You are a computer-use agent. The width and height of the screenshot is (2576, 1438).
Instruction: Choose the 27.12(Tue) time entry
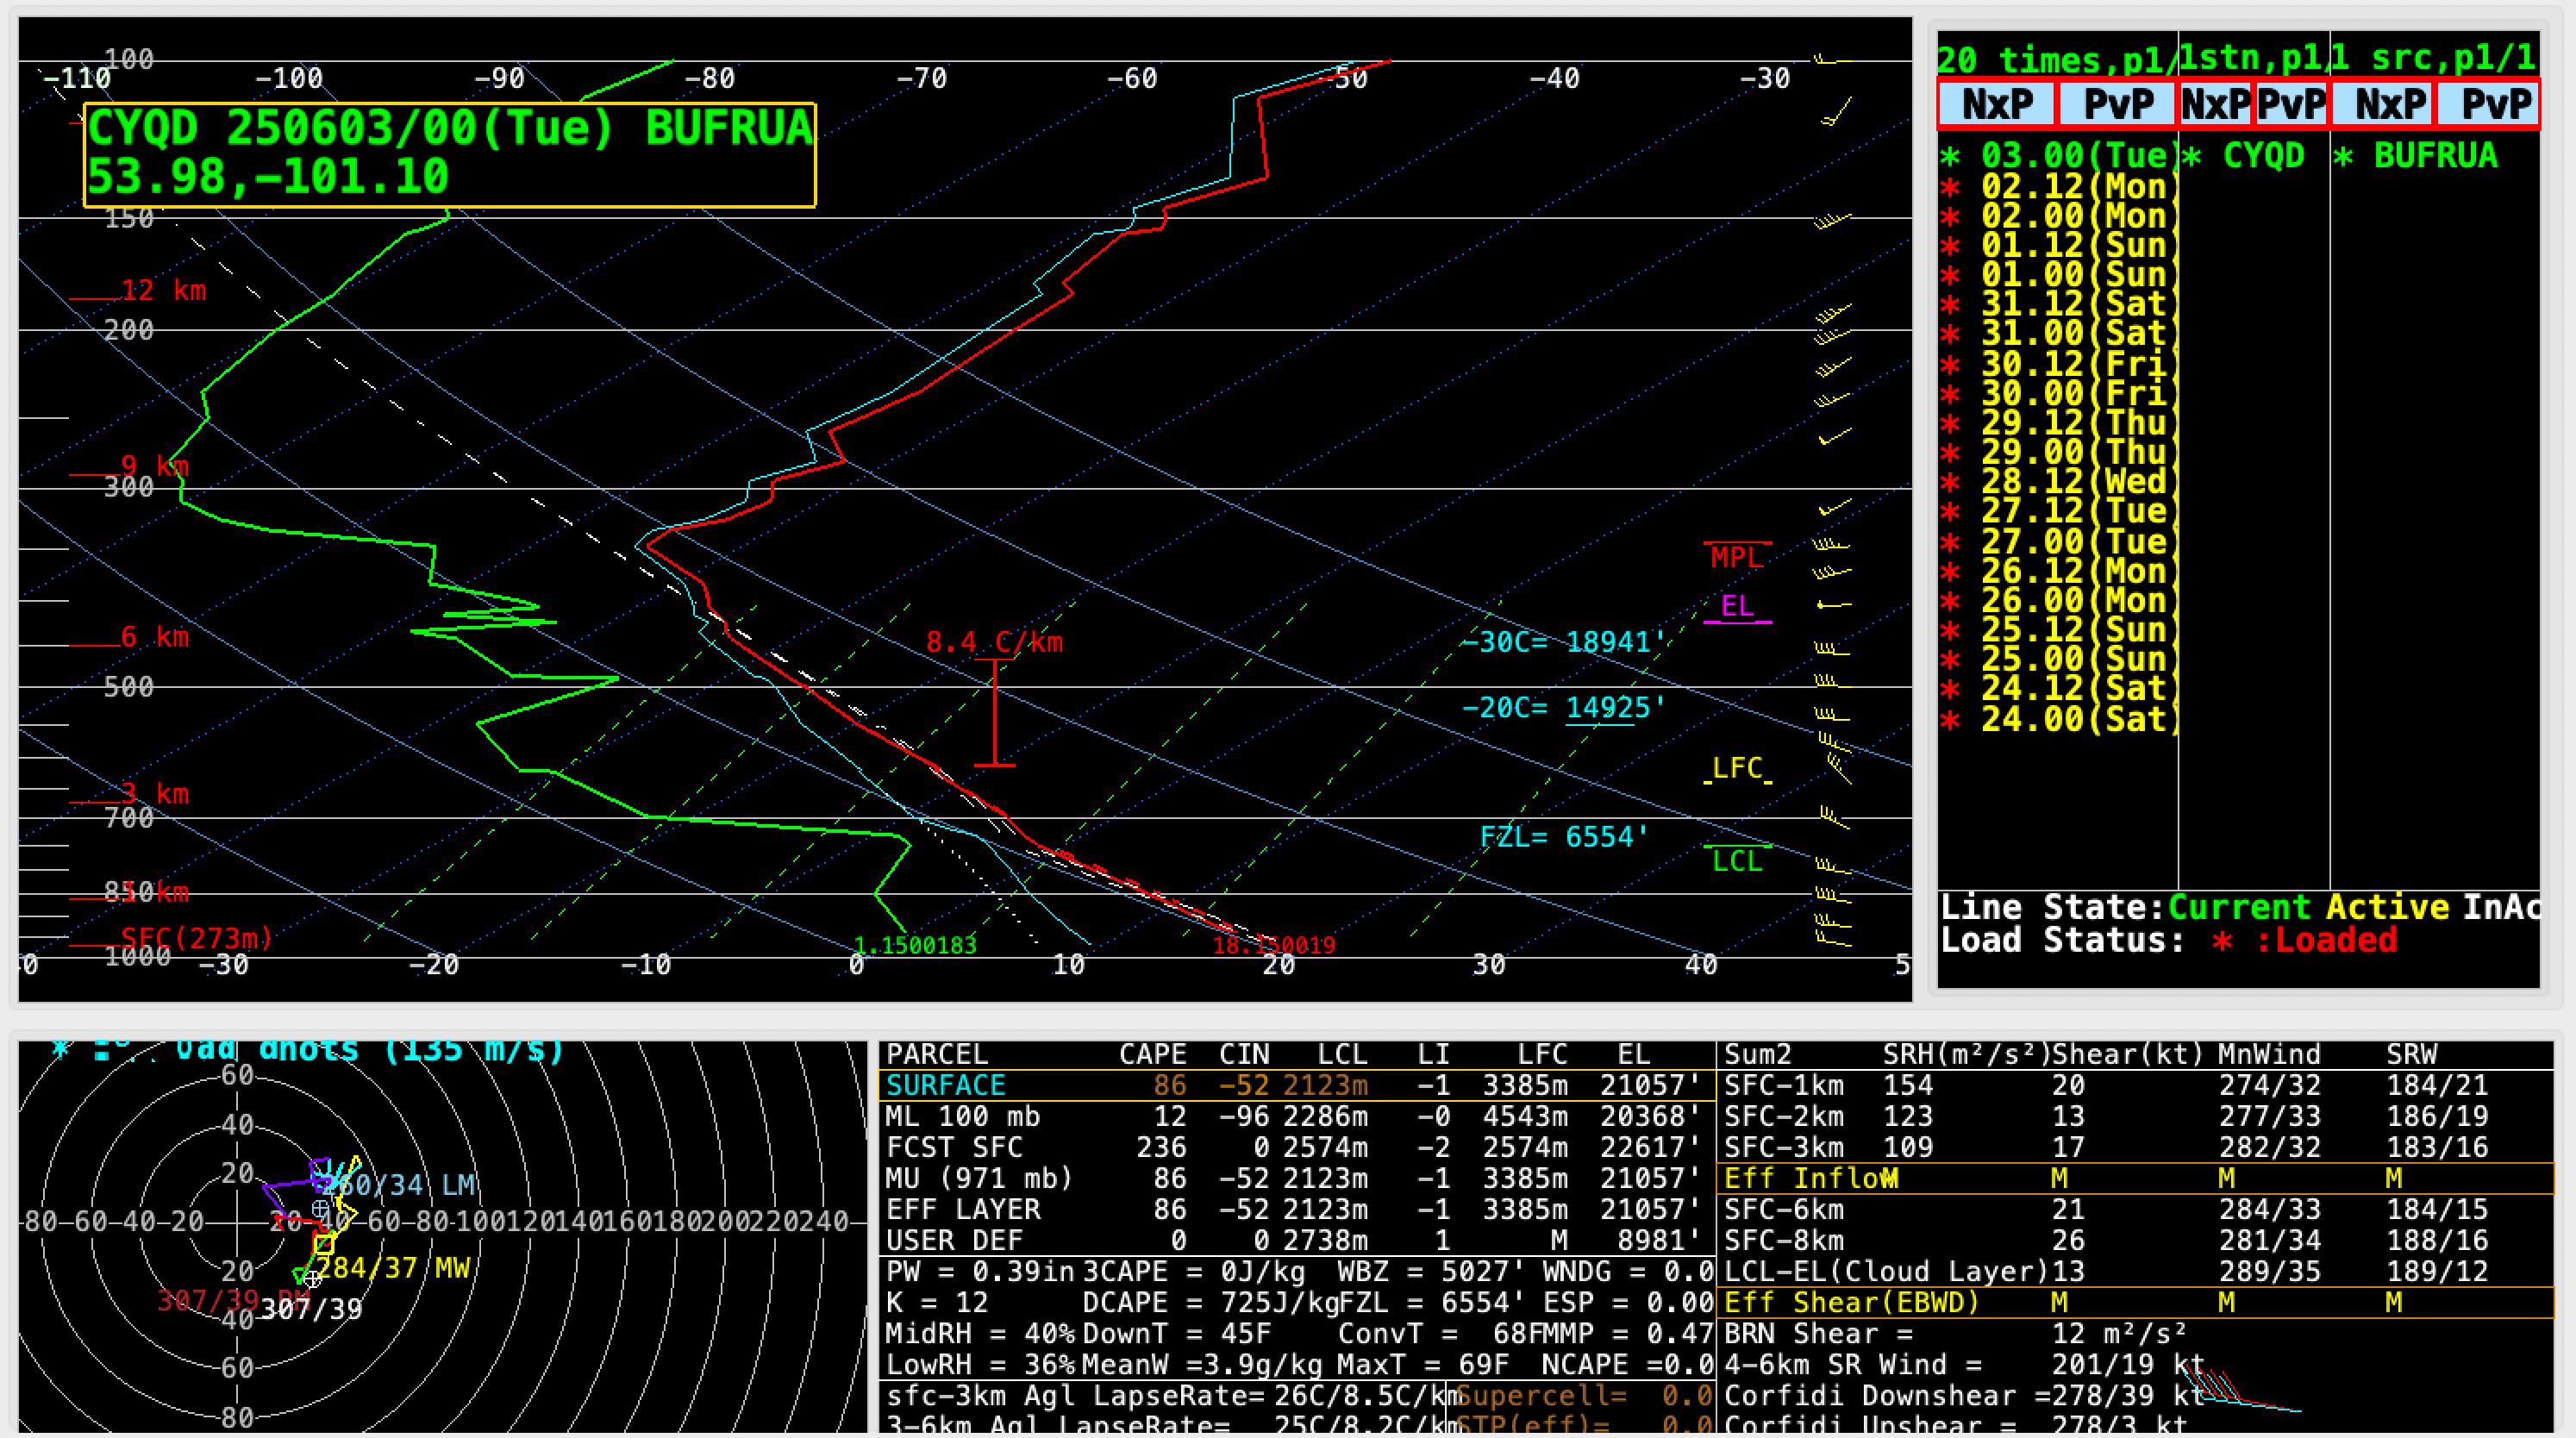[x=2058, y=511]
